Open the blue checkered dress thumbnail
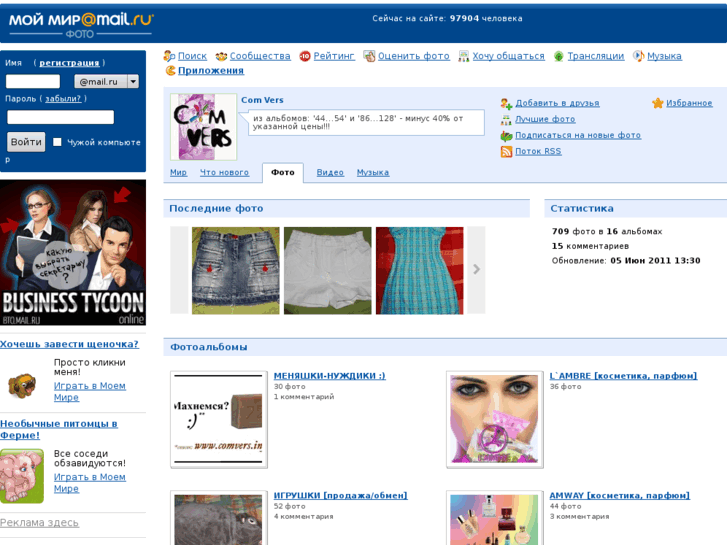Screen dimensions: 727x545 (x=419, y=270)
